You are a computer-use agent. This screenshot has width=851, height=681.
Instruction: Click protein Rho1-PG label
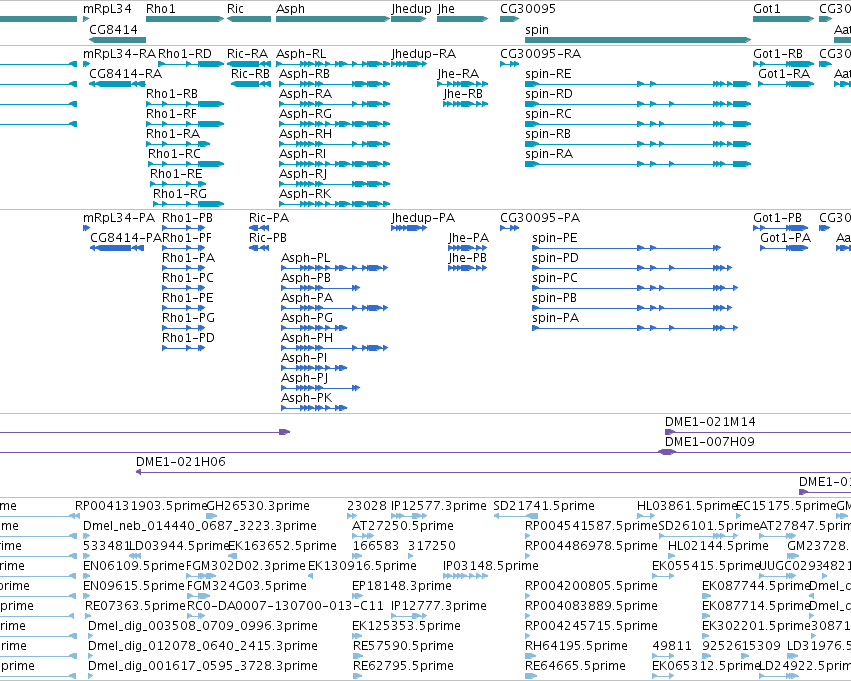pos(188,318)
